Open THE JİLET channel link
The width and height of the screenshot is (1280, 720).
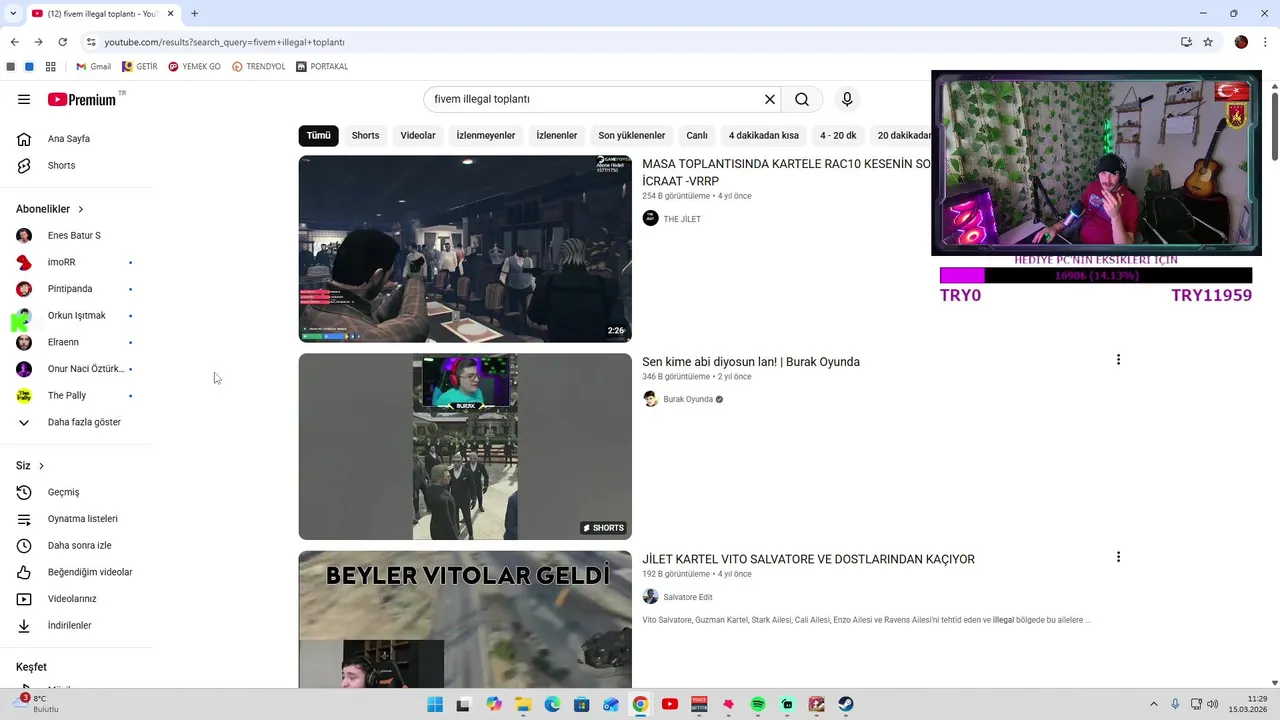(682, 219)
